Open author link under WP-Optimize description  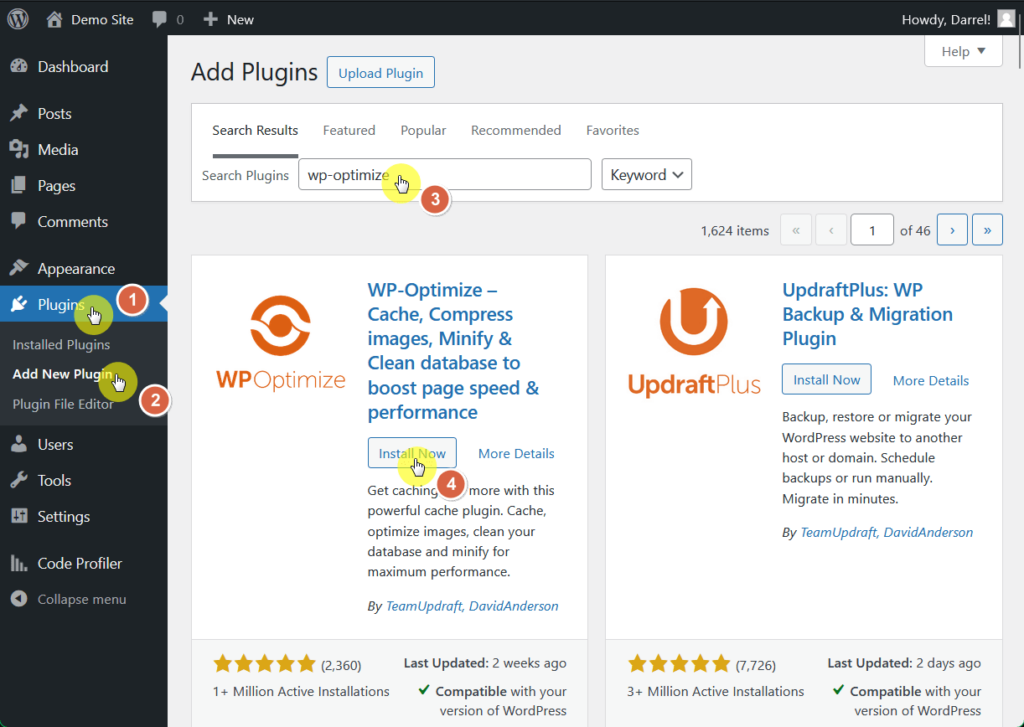tap(472, 606)
